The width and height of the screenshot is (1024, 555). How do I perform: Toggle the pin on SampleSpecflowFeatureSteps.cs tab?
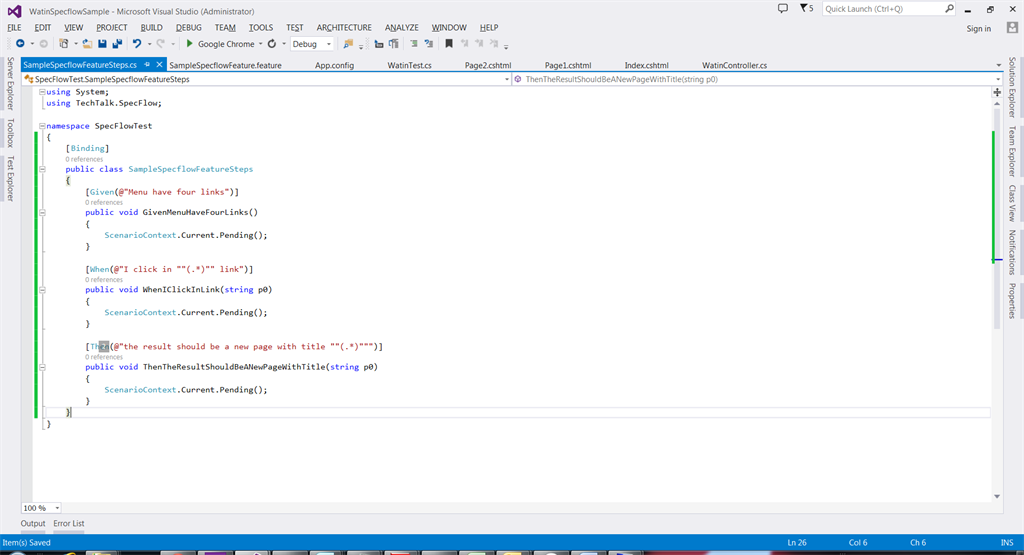coord(147,65)
